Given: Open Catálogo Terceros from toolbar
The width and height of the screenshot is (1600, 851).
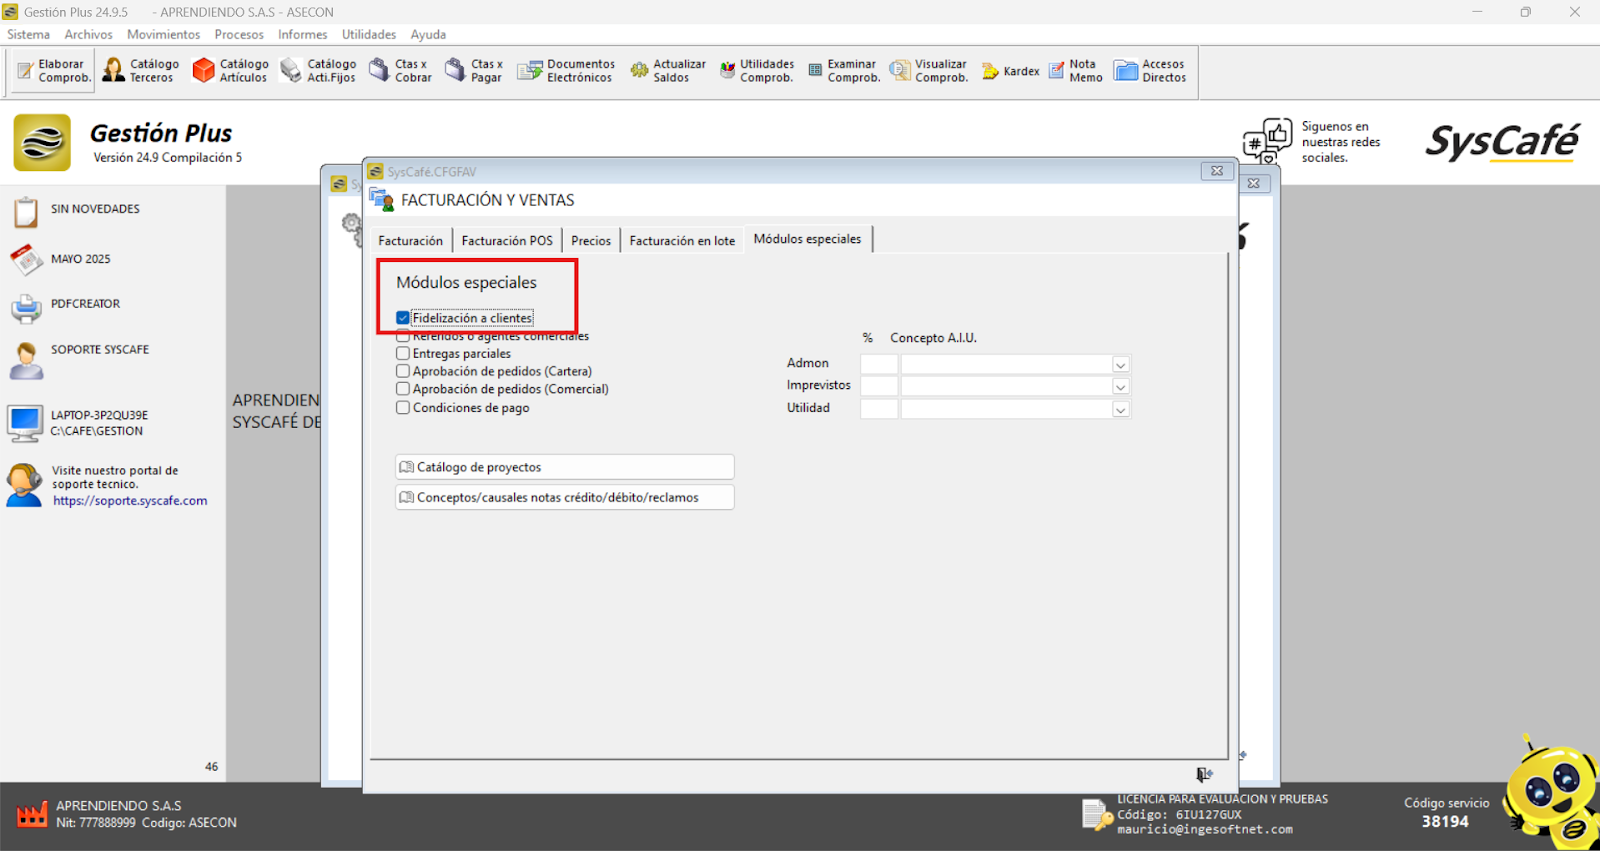Looking at the screenshot, I should (x=141, y=71).
